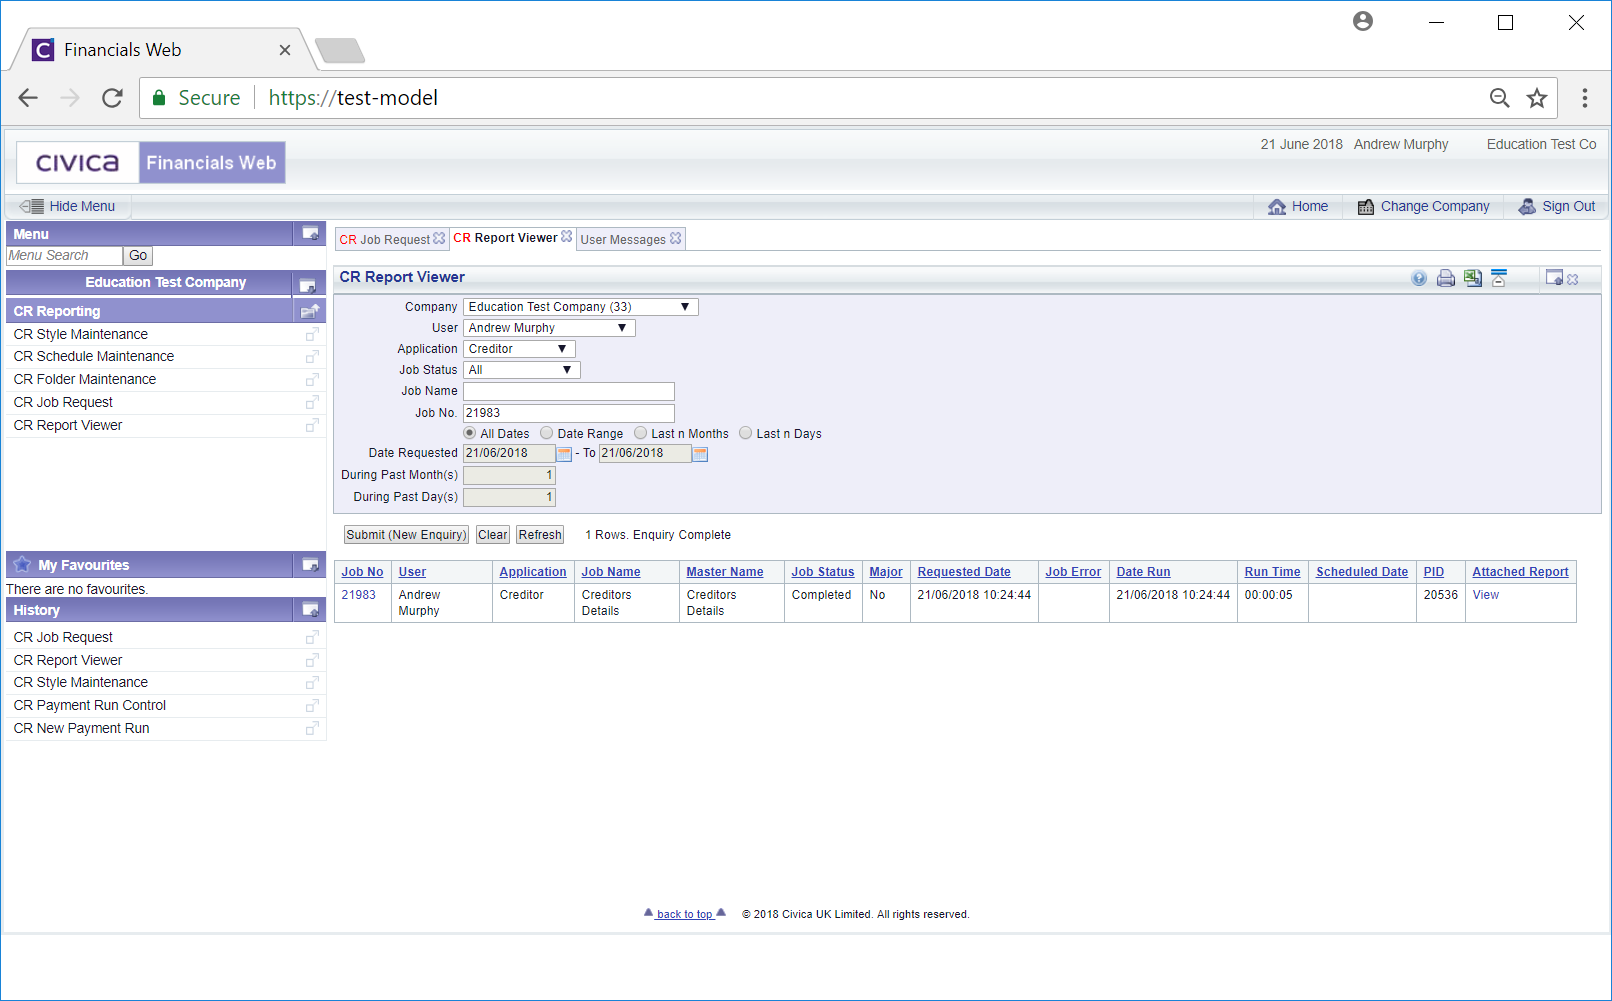Switch to the CR Job Request tab
Screen dimensions: 1612x1001
(384, 240)
